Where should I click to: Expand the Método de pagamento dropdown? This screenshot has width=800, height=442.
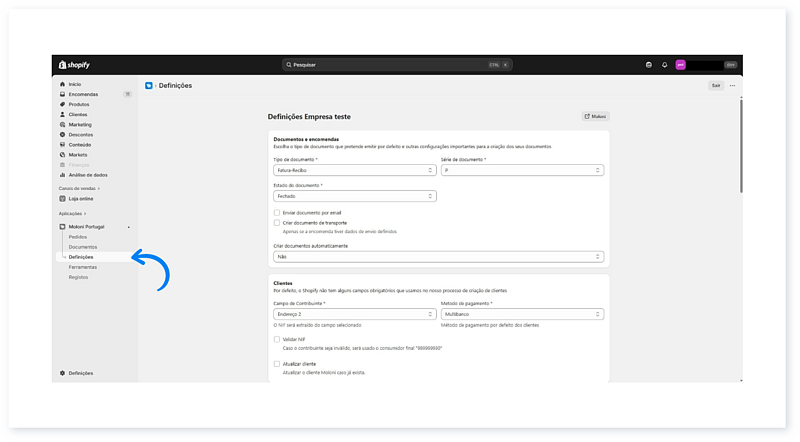522,314
